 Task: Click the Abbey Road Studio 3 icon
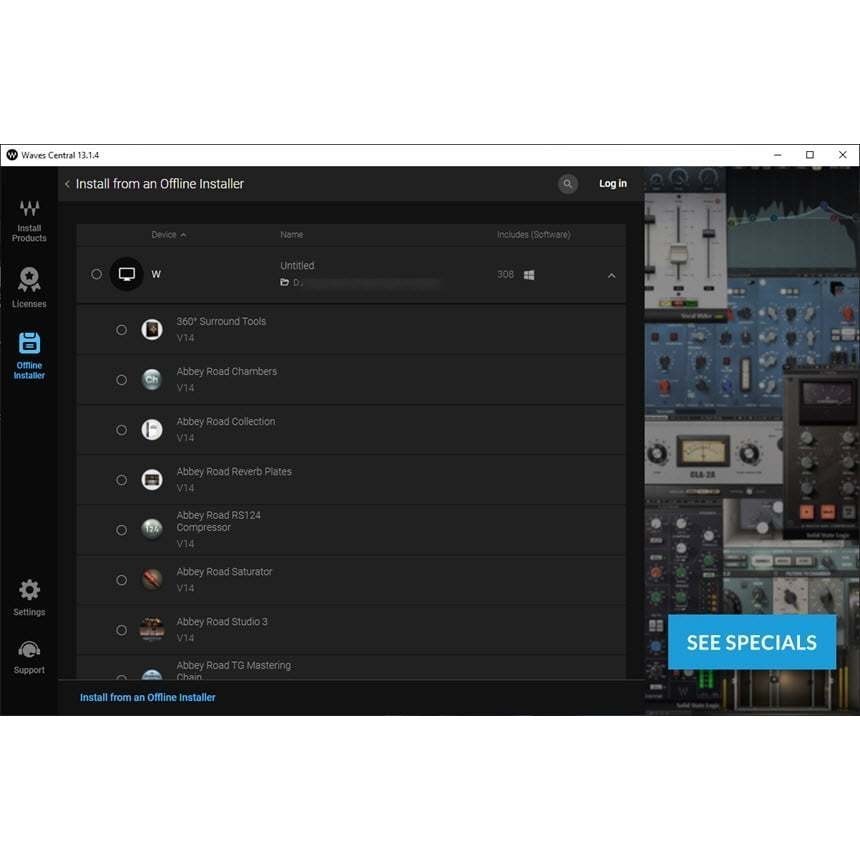[x=152, y=630]
